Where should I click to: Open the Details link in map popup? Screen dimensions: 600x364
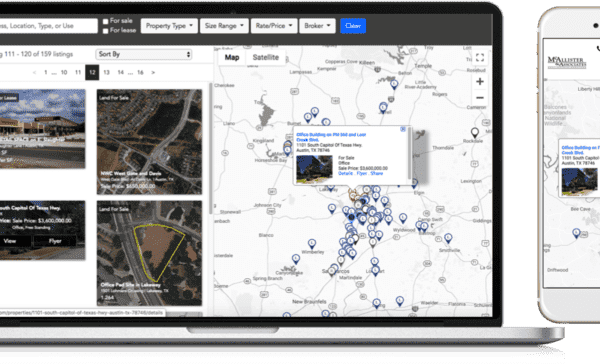pyautogui.click(x=346, y=173)
